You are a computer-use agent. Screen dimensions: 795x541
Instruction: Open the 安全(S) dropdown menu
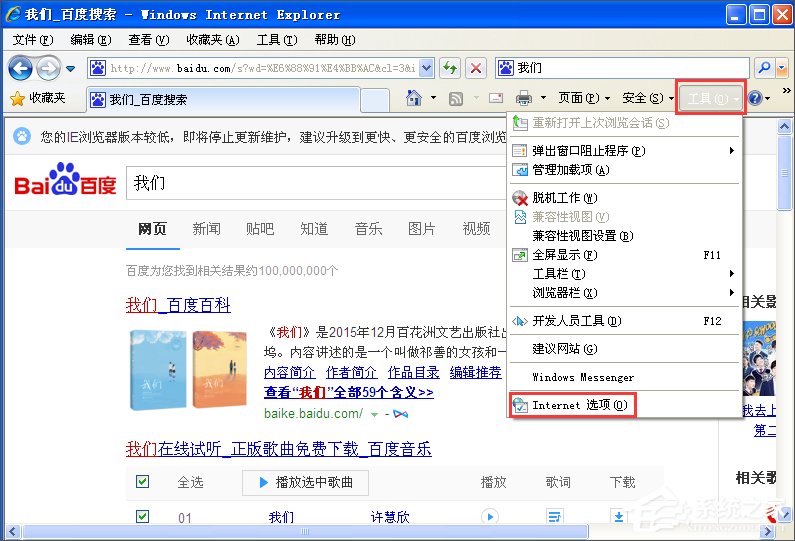tap(647, 98)
